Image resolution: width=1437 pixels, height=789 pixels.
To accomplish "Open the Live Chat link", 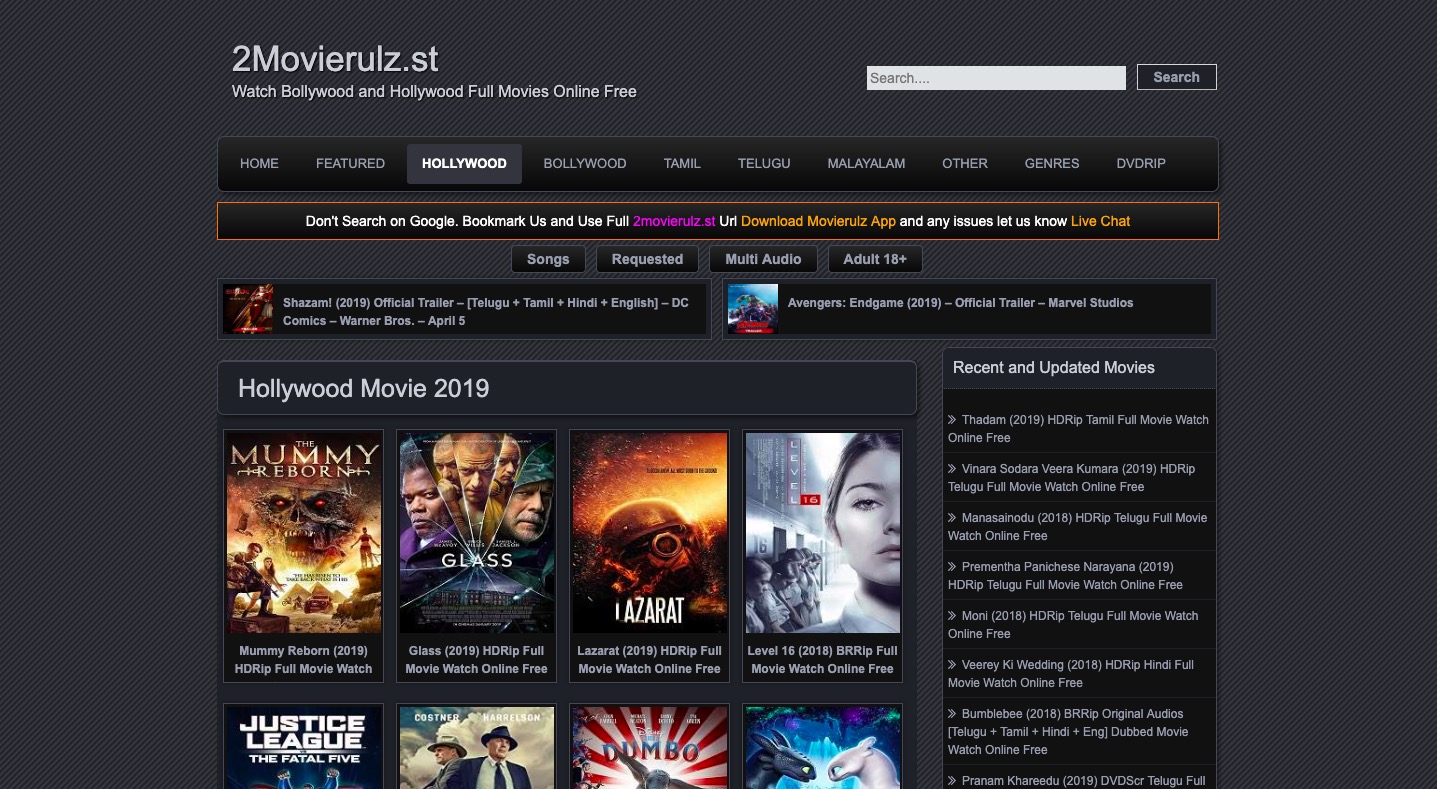I will click(x=1100, y=221).
